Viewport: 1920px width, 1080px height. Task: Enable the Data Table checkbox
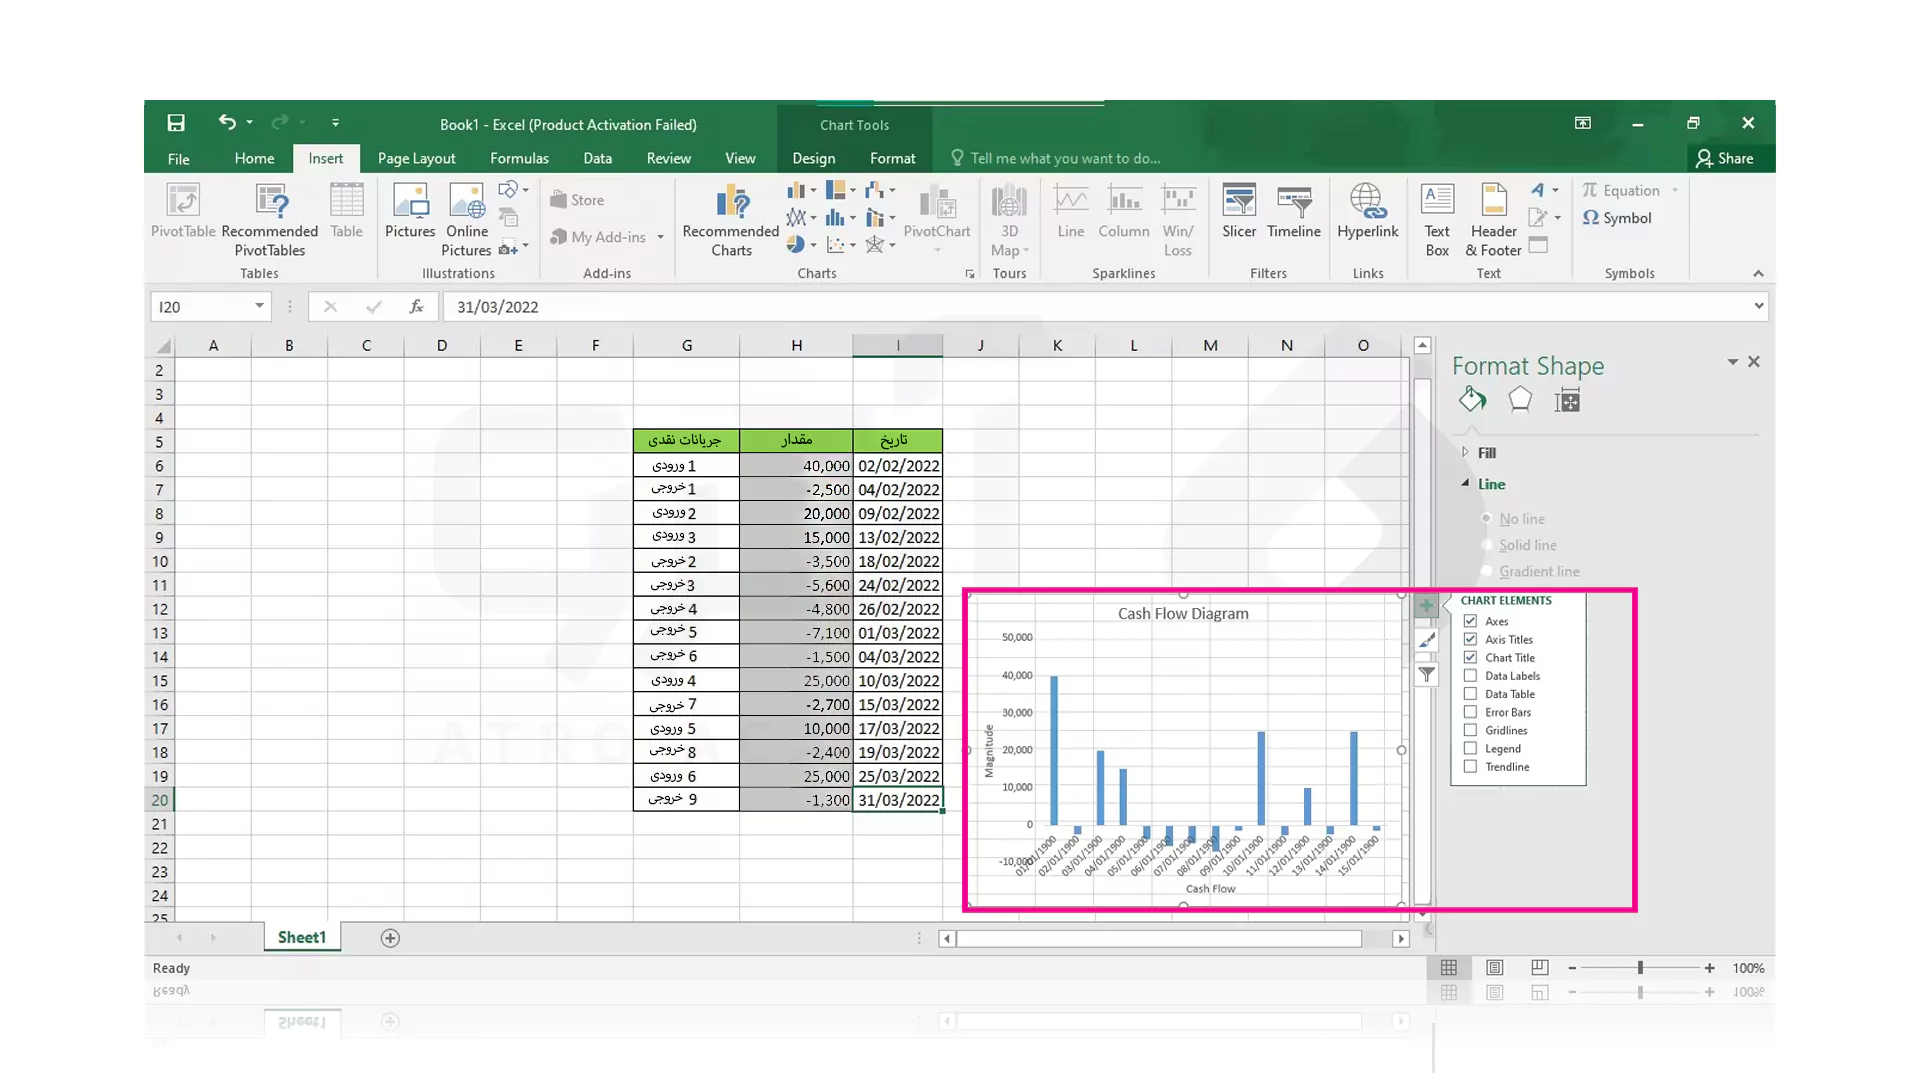(1470, 694)
